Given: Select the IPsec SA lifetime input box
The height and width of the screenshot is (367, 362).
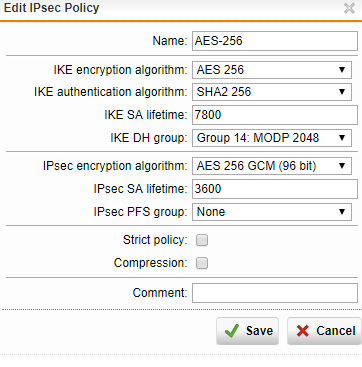Looking at the screenshot, I should coord(275,189).
